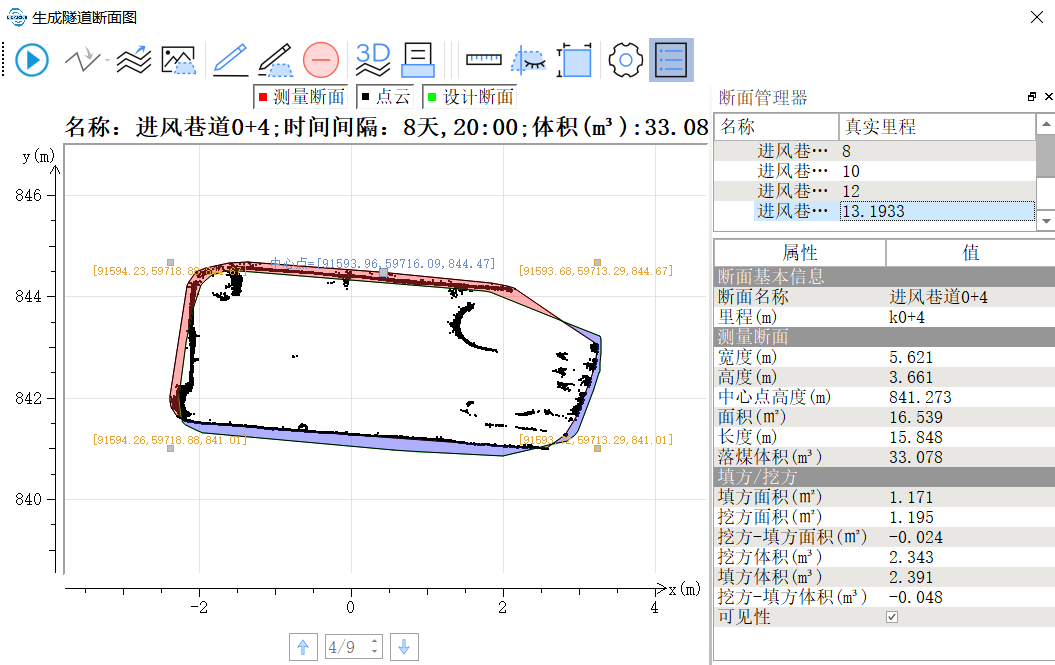Click the section list scrollbar thumb

click(1046, 155)
